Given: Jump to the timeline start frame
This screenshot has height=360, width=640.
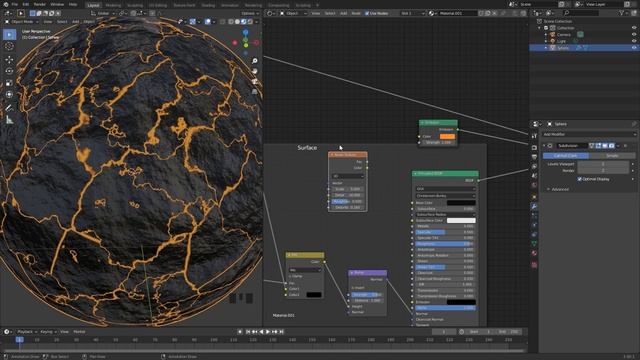Looking at the screenshot, I should click(x=248, y=332).
